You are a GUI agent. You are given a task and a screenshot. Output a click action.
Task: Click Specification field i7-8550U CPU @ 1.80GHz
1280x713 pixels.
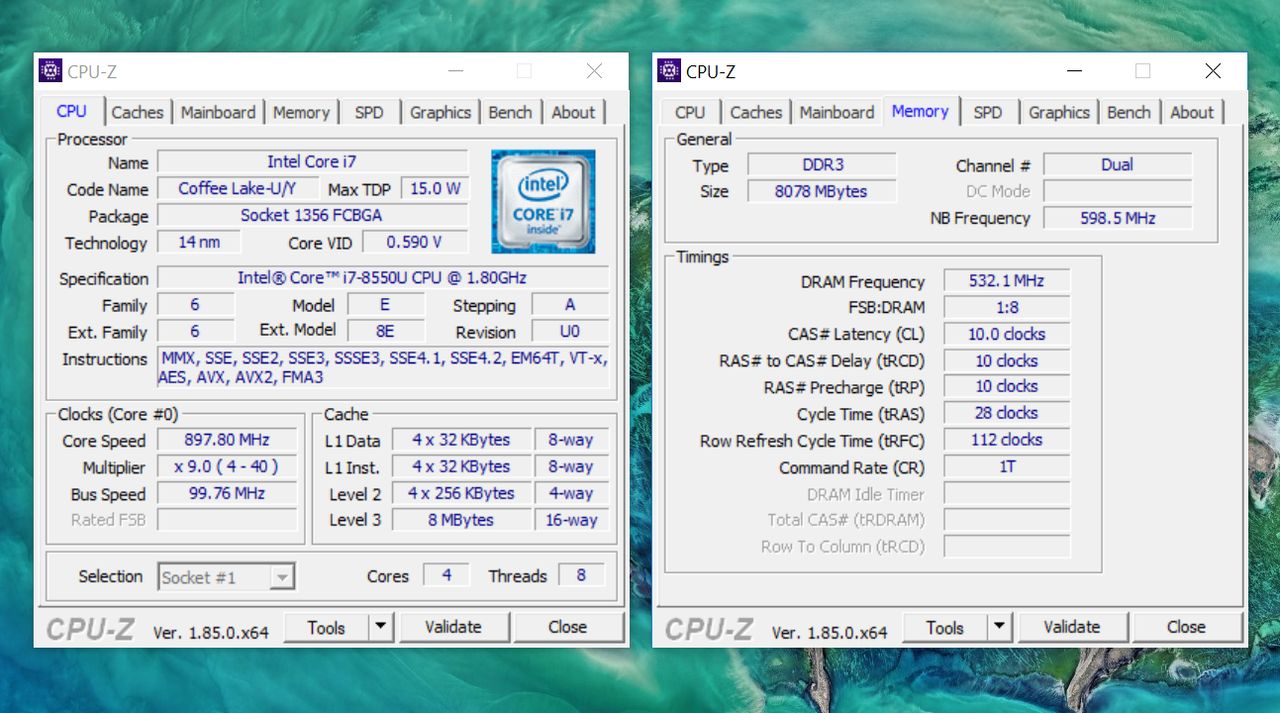pyautogui.click(x=383, y=278)
